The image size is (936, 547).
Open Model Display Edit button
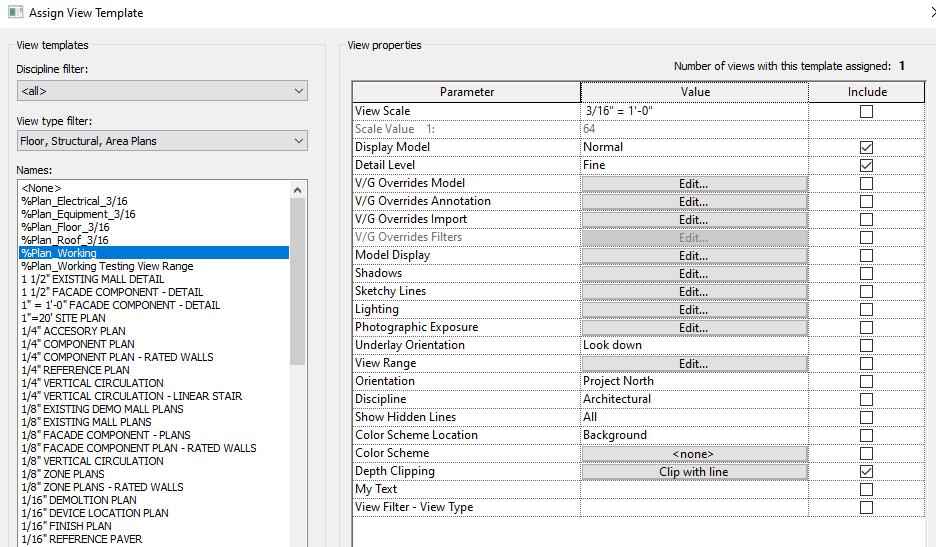point(694,256)
